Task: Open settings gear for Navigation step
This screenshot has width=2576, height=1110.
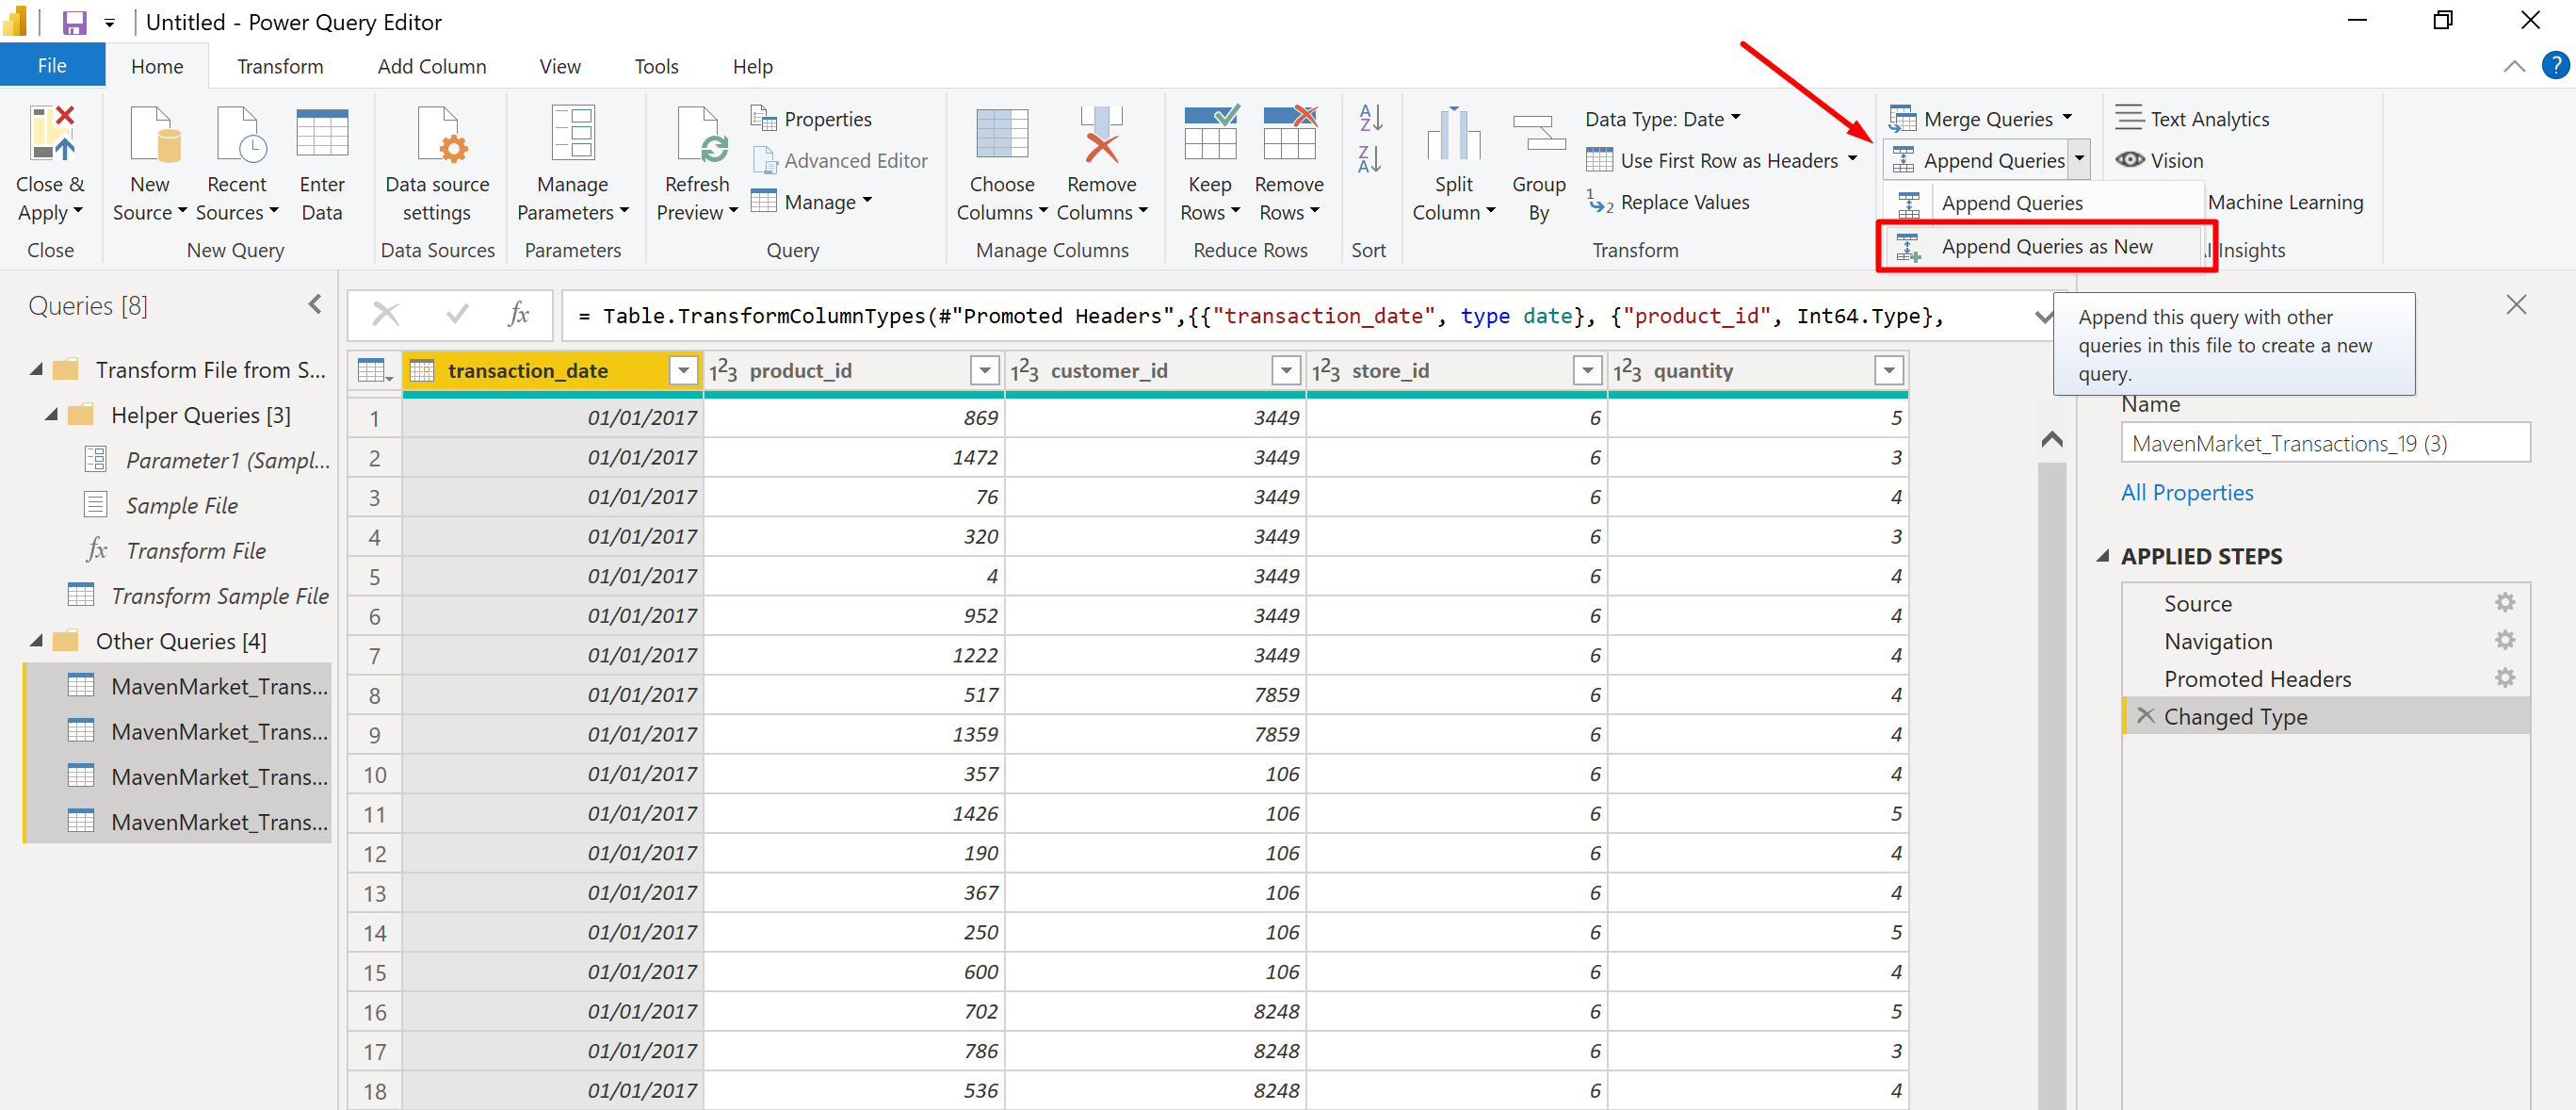Action: (2504, 640)
